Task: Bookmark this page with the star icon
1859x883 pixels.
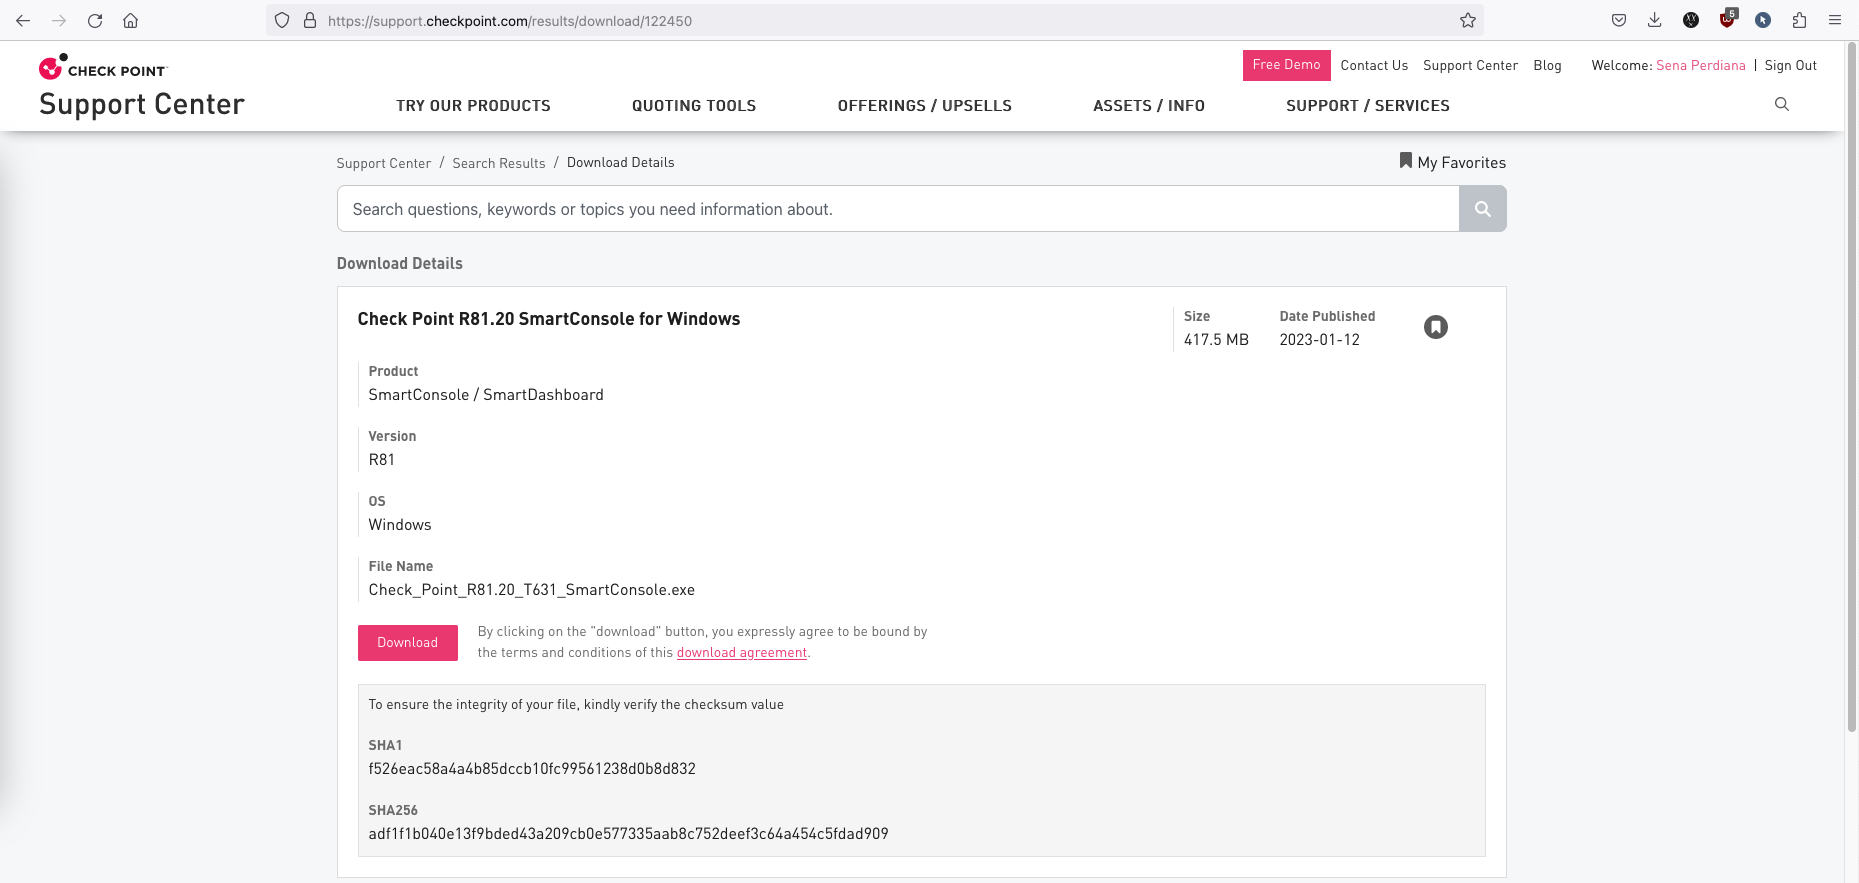Action: tap(1467, 20)
